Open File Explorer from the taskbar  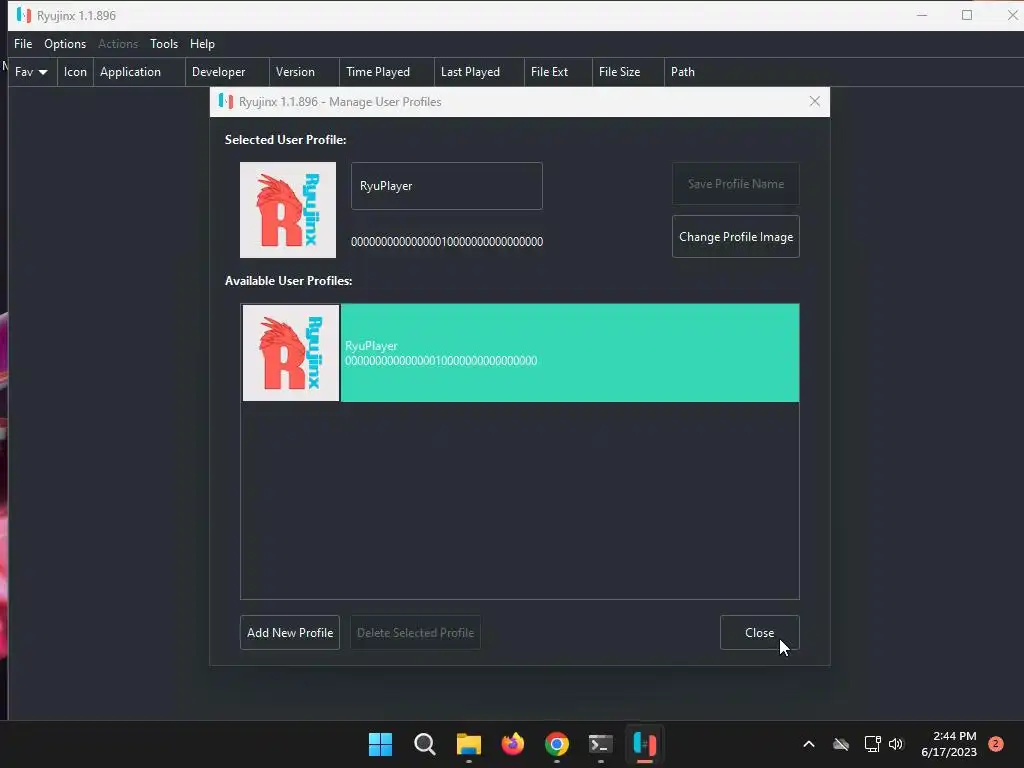click(x=469, y=744)
